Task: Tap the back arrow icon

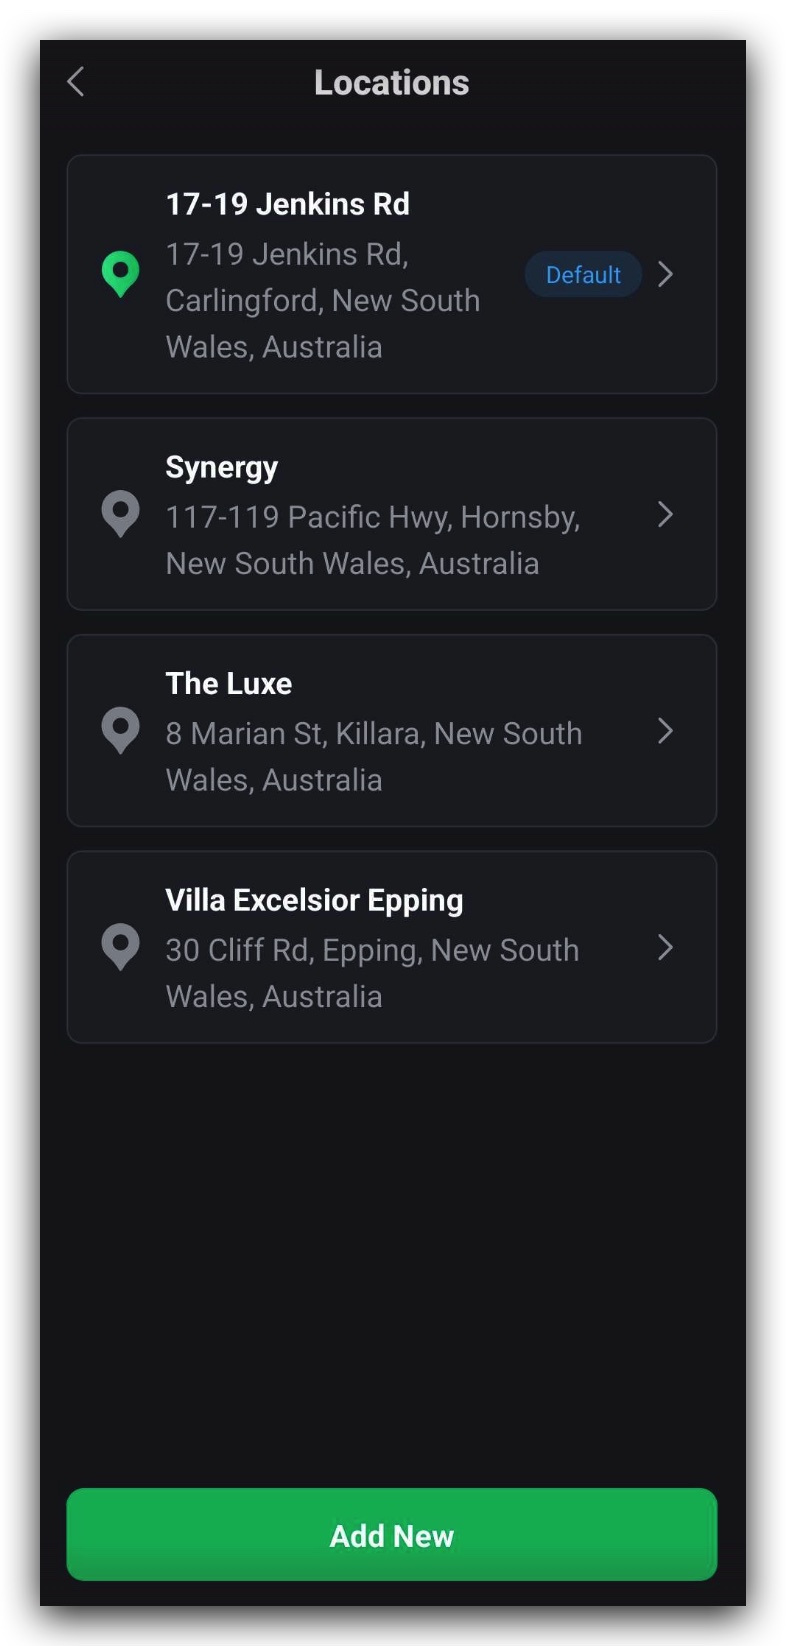Action: 76,82
